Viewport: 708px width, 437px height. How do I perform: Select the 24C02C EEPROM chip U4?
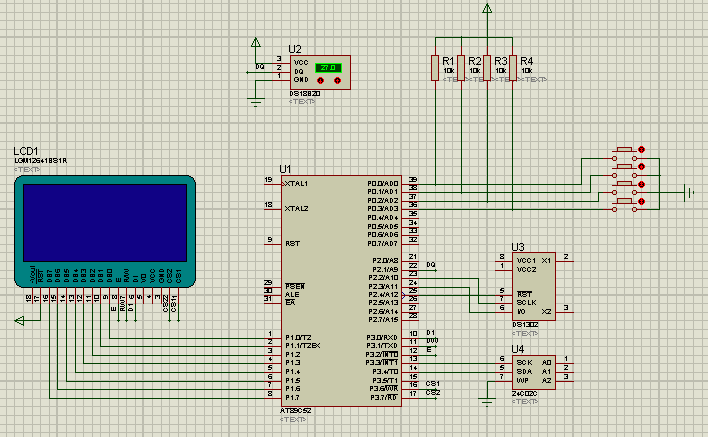[x=534, y=372]
